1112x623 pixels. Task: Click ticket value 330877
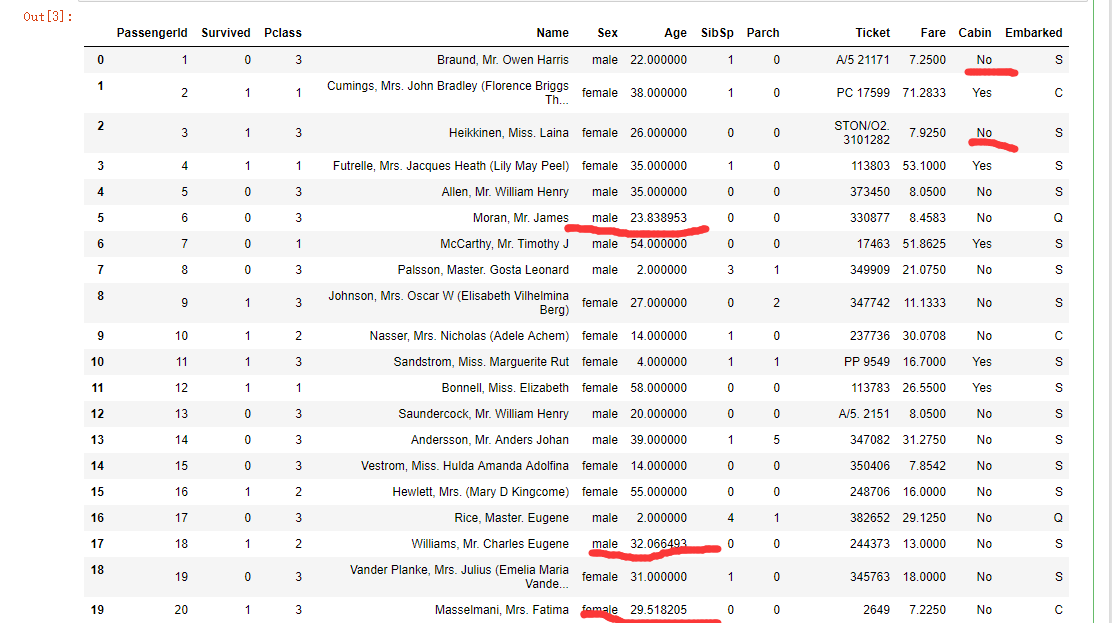[870, 218]
